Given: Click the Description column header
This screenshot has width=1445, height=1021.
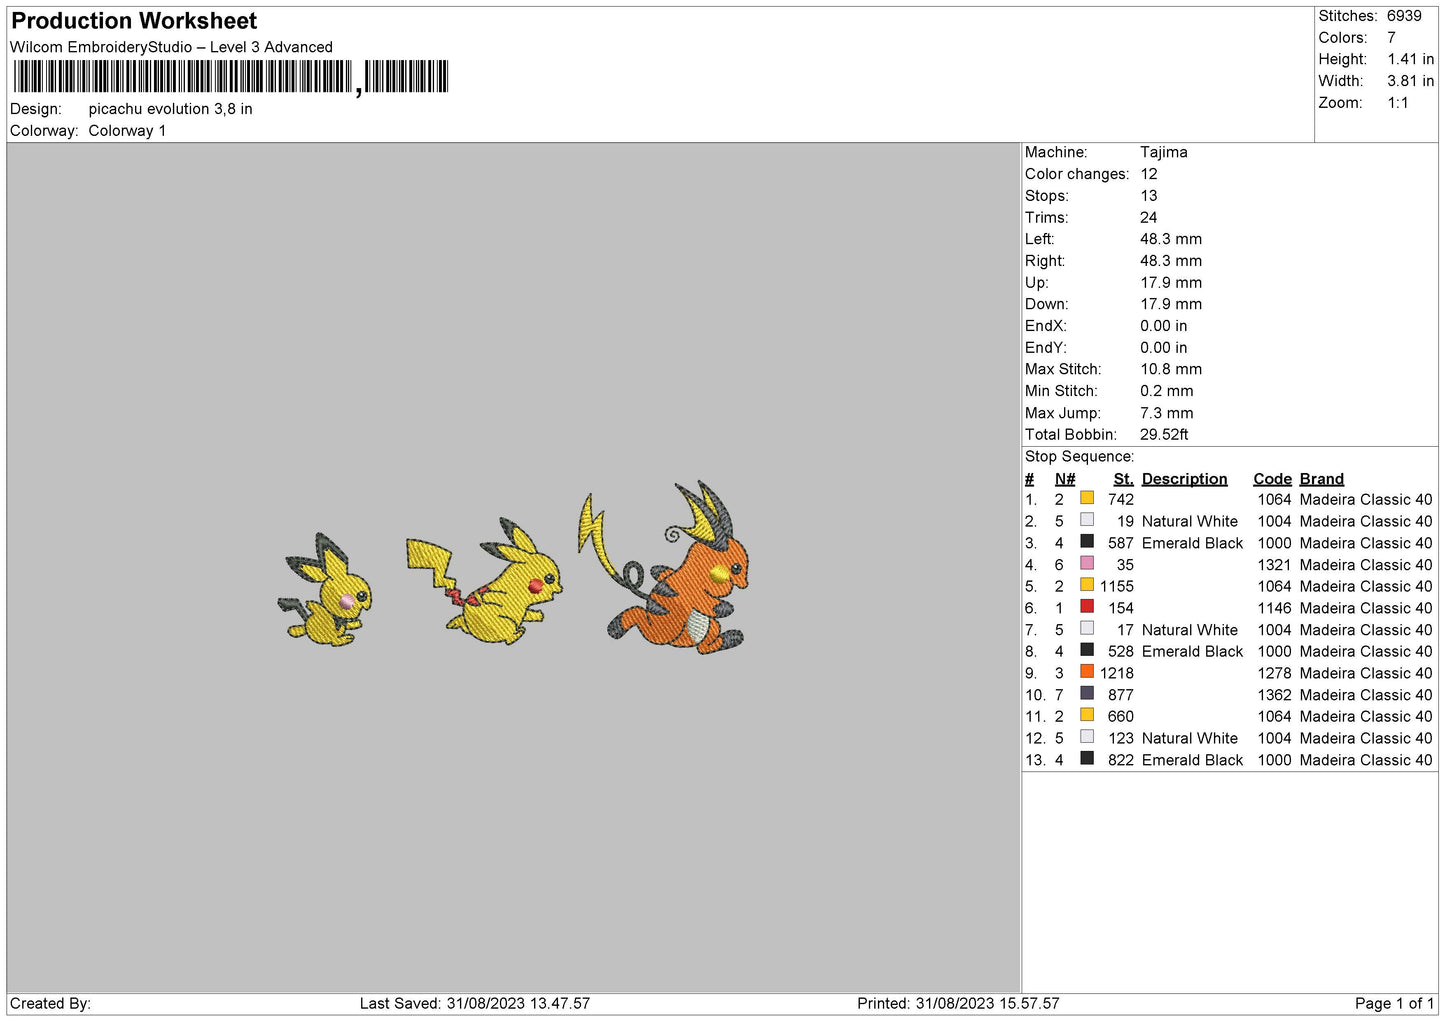Looking at the screenshot, I should tap(1184, 479).
